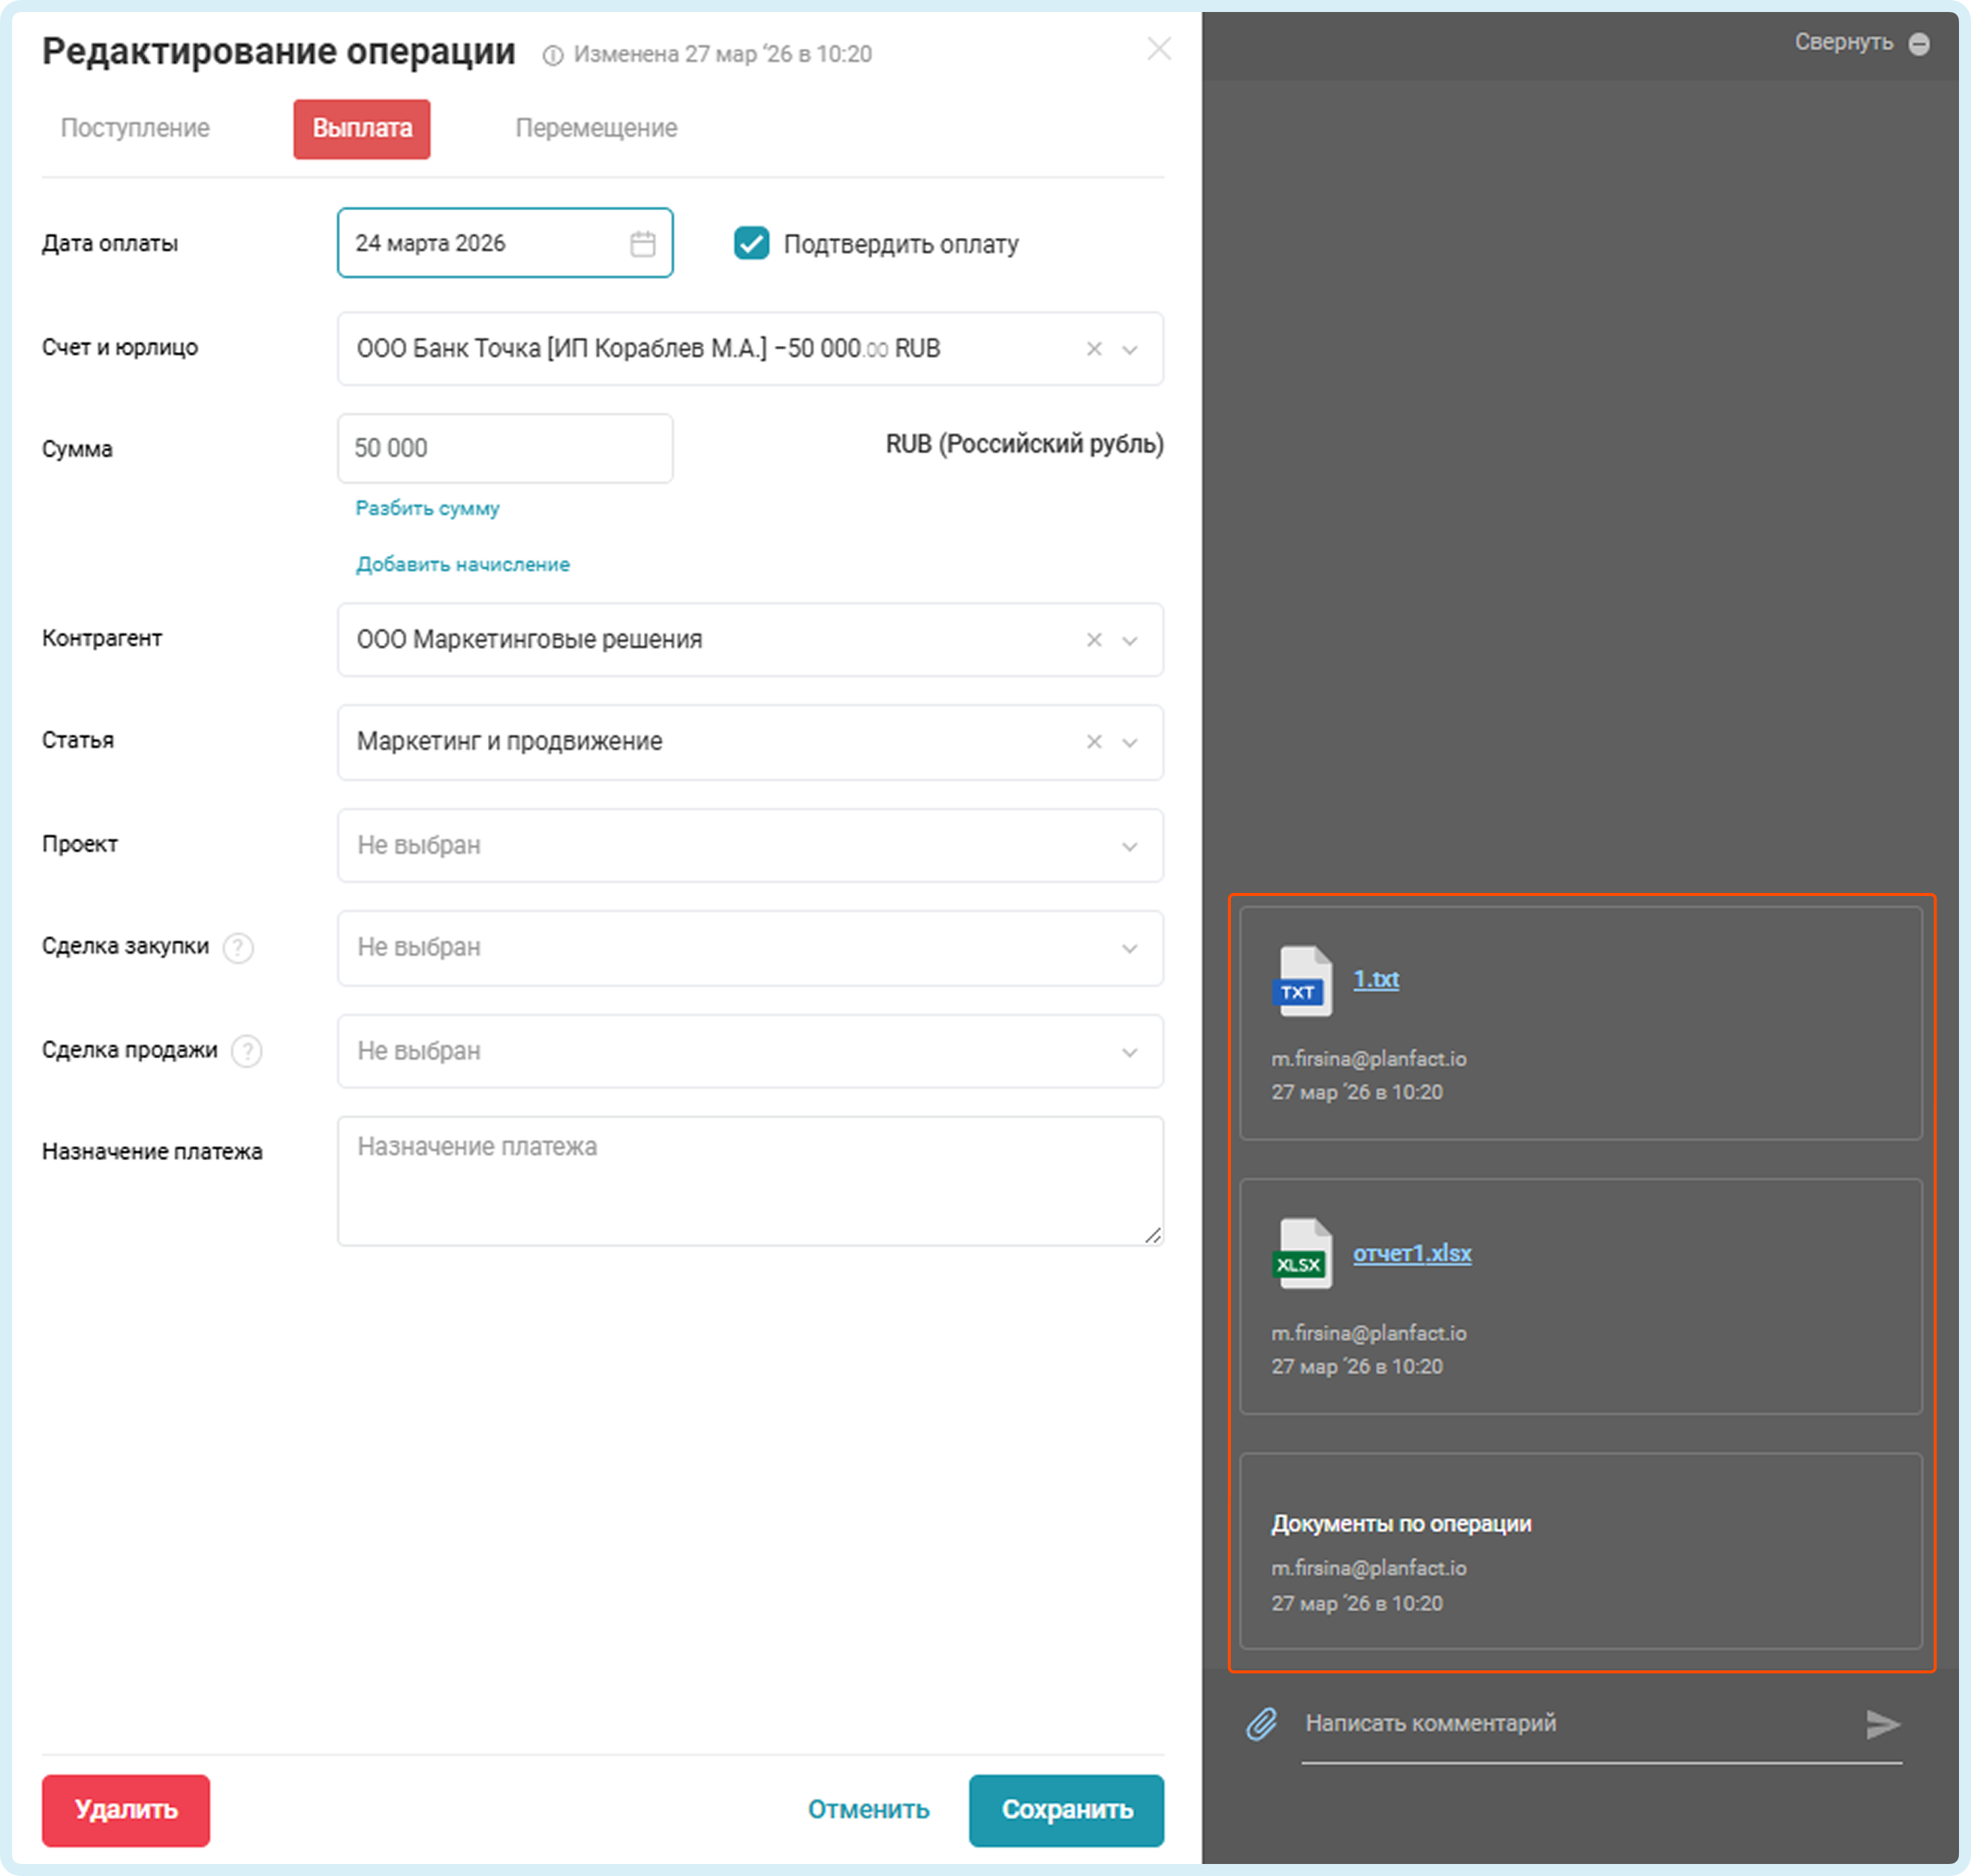
Task: Click the TXT file icon
Action: pos(1304,981)
